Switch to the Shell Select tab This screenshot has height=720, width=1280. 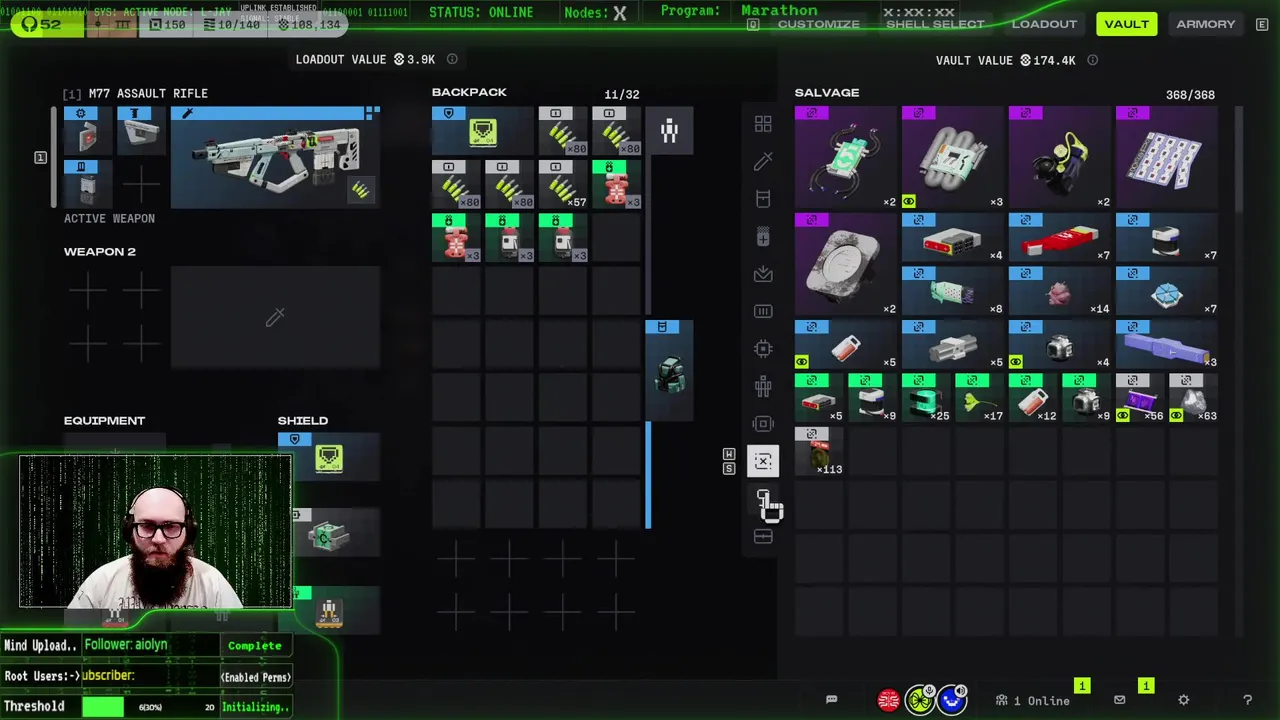[x=935, y=24]
